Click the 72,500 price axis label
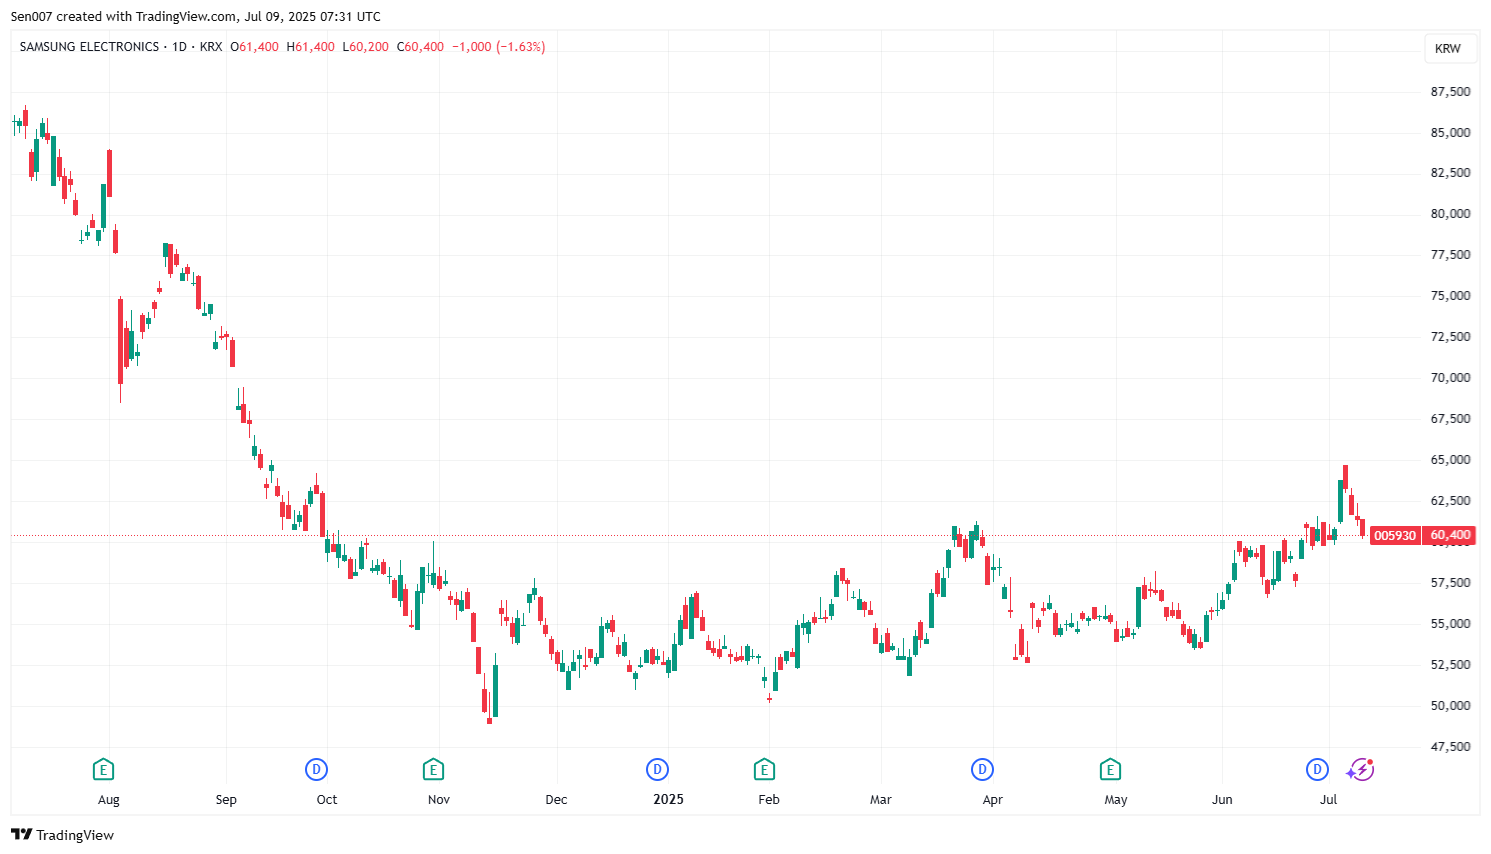The width and height of the screenshot is (1491, 854). click(x=1450, y=336)
